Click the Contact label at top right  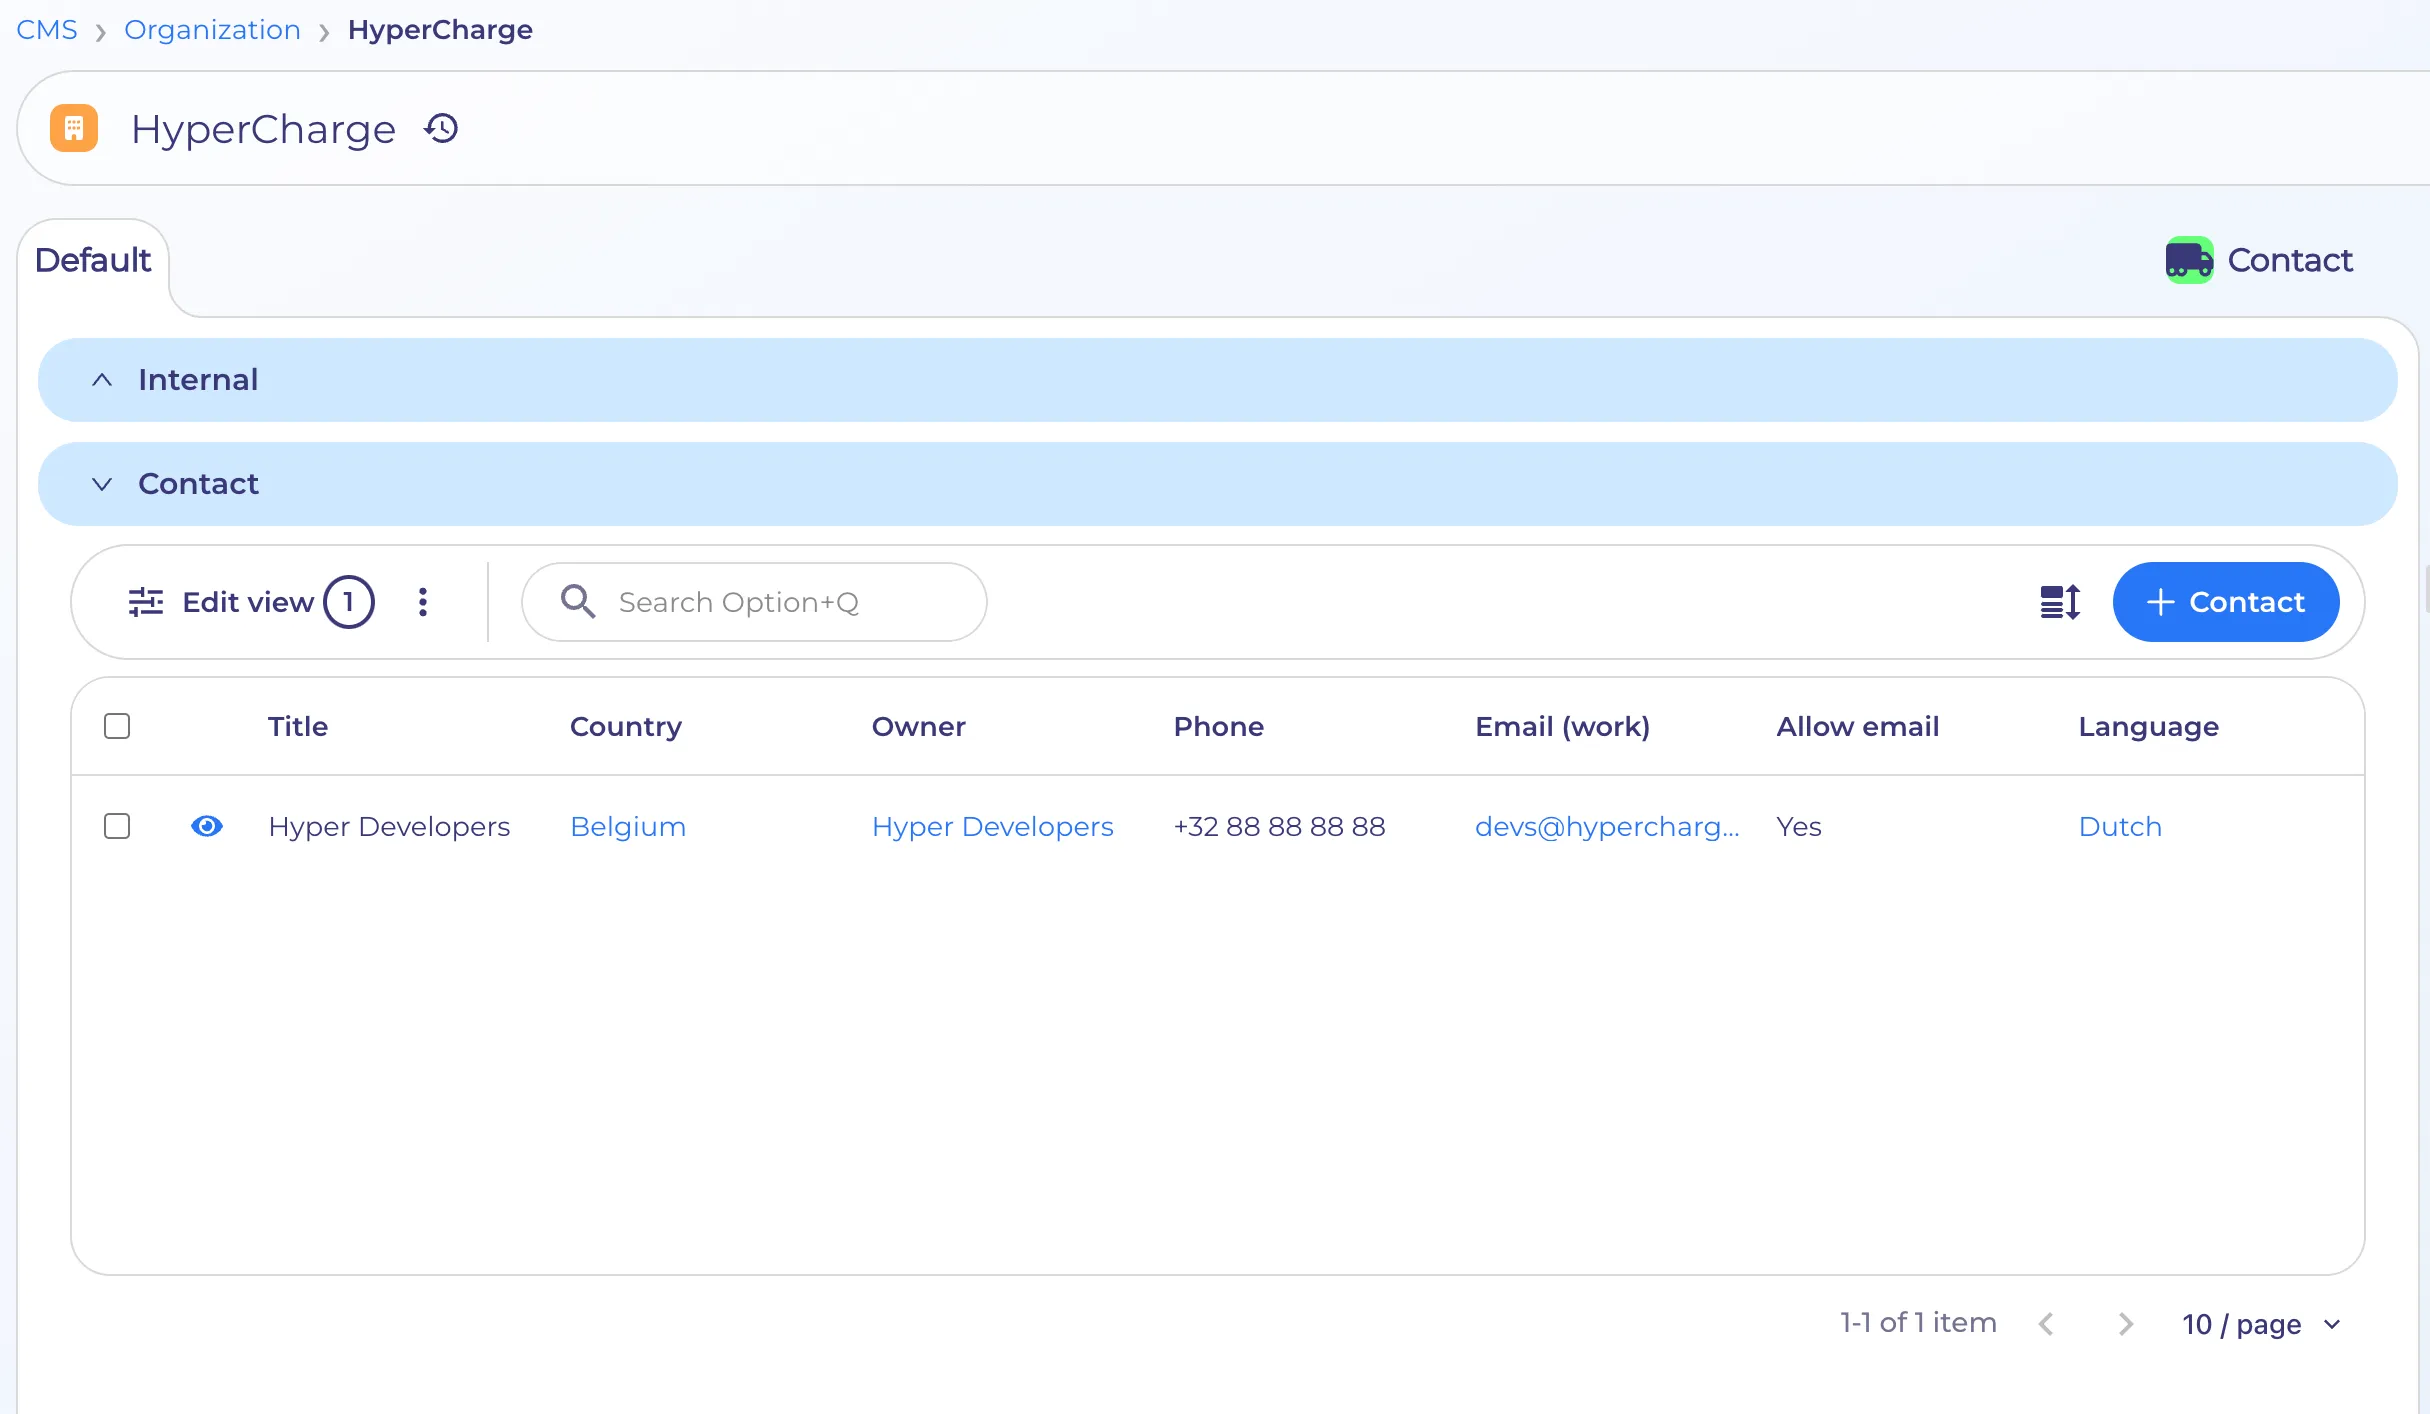(x=2290, y=260)
